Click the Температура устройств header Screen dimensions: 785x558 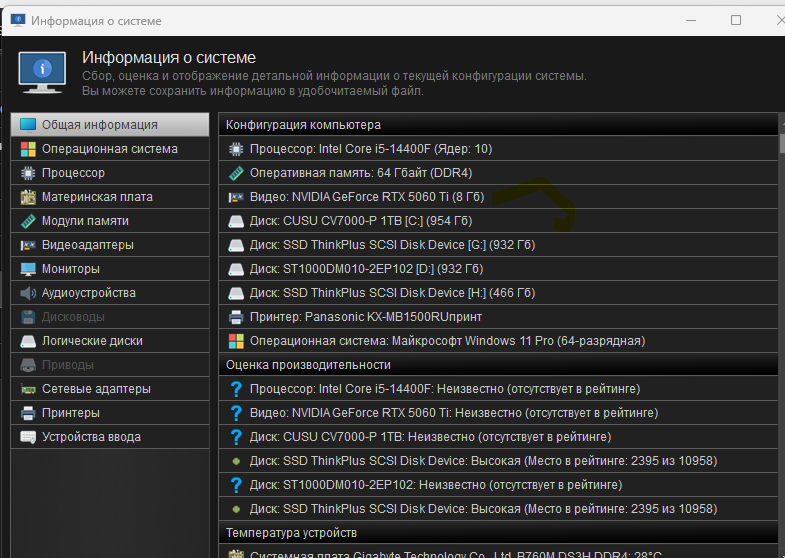[498, 533]
